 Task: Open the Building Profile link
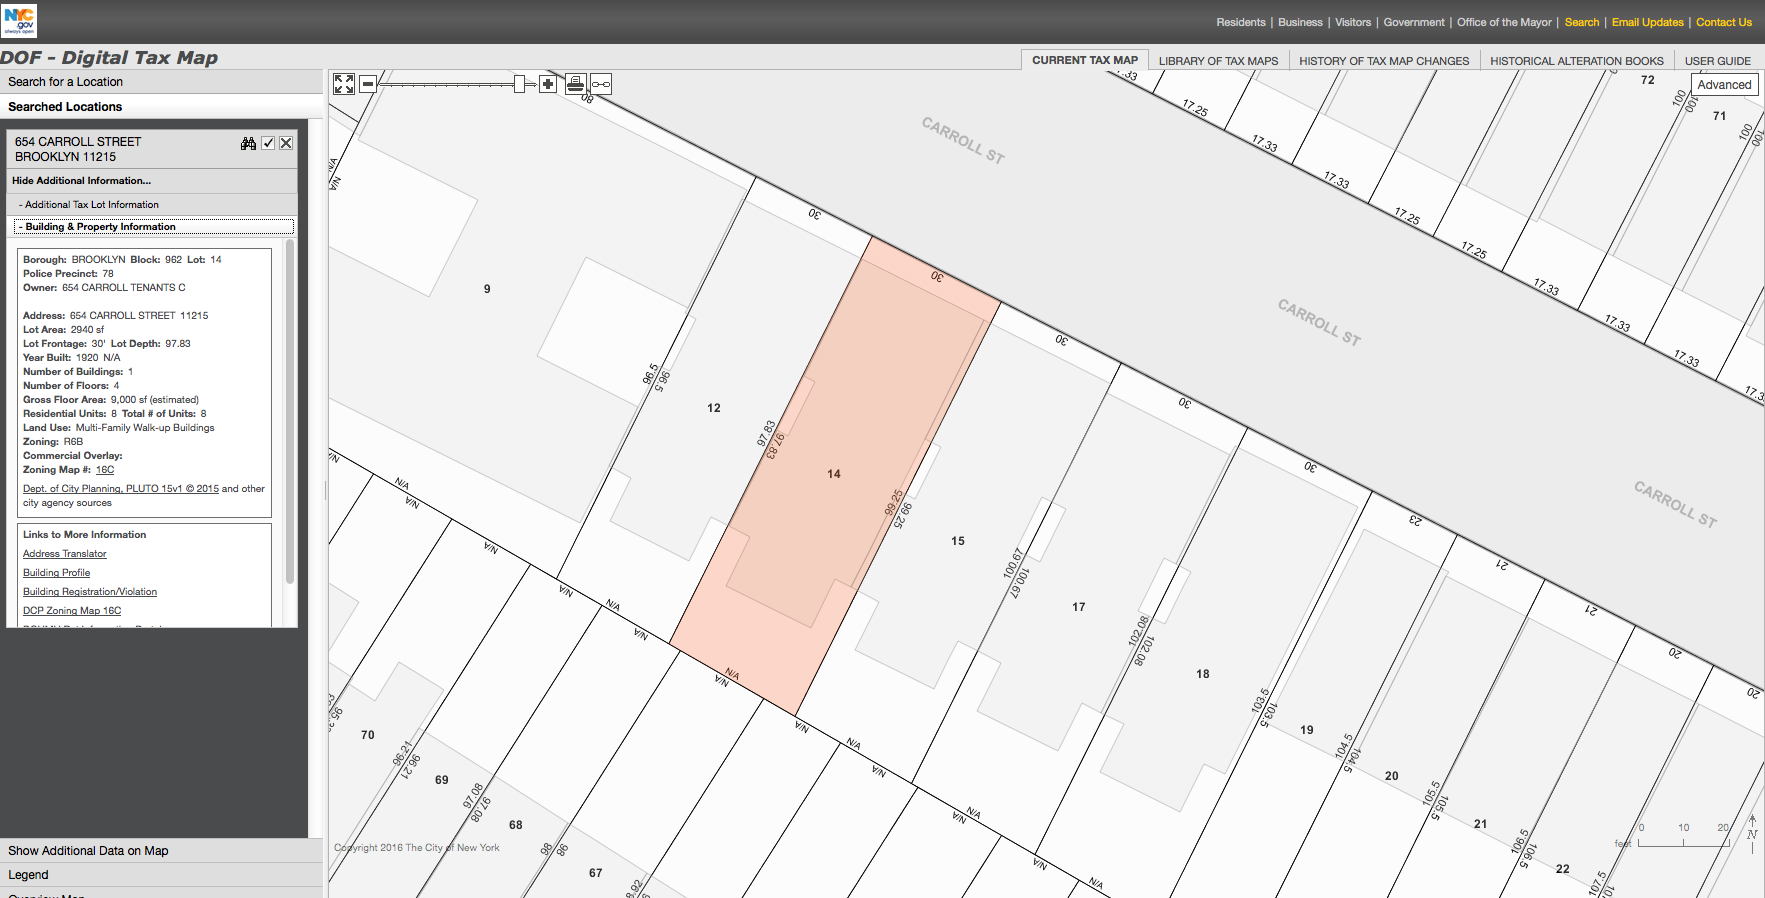click(57, 573)
